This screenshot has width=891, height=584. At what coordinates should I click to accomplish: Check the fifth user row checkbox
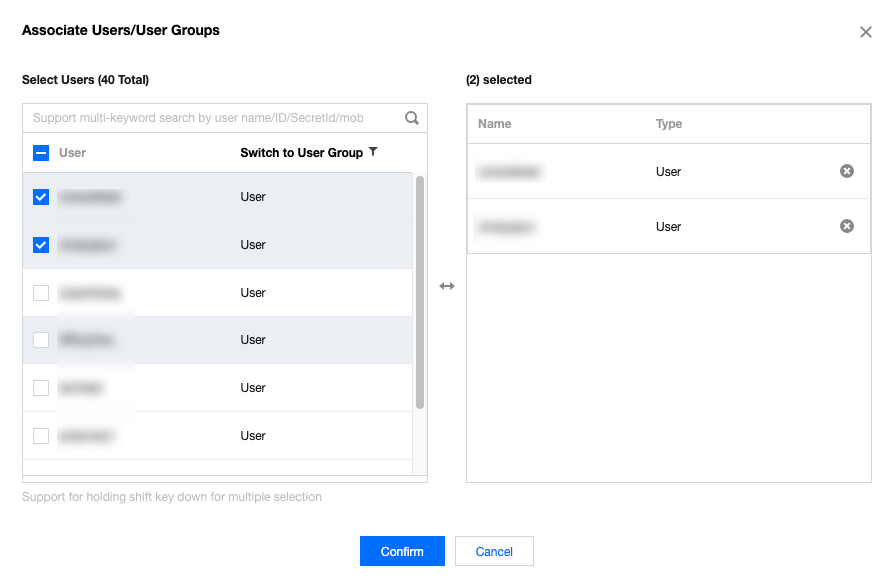[41, 388]
